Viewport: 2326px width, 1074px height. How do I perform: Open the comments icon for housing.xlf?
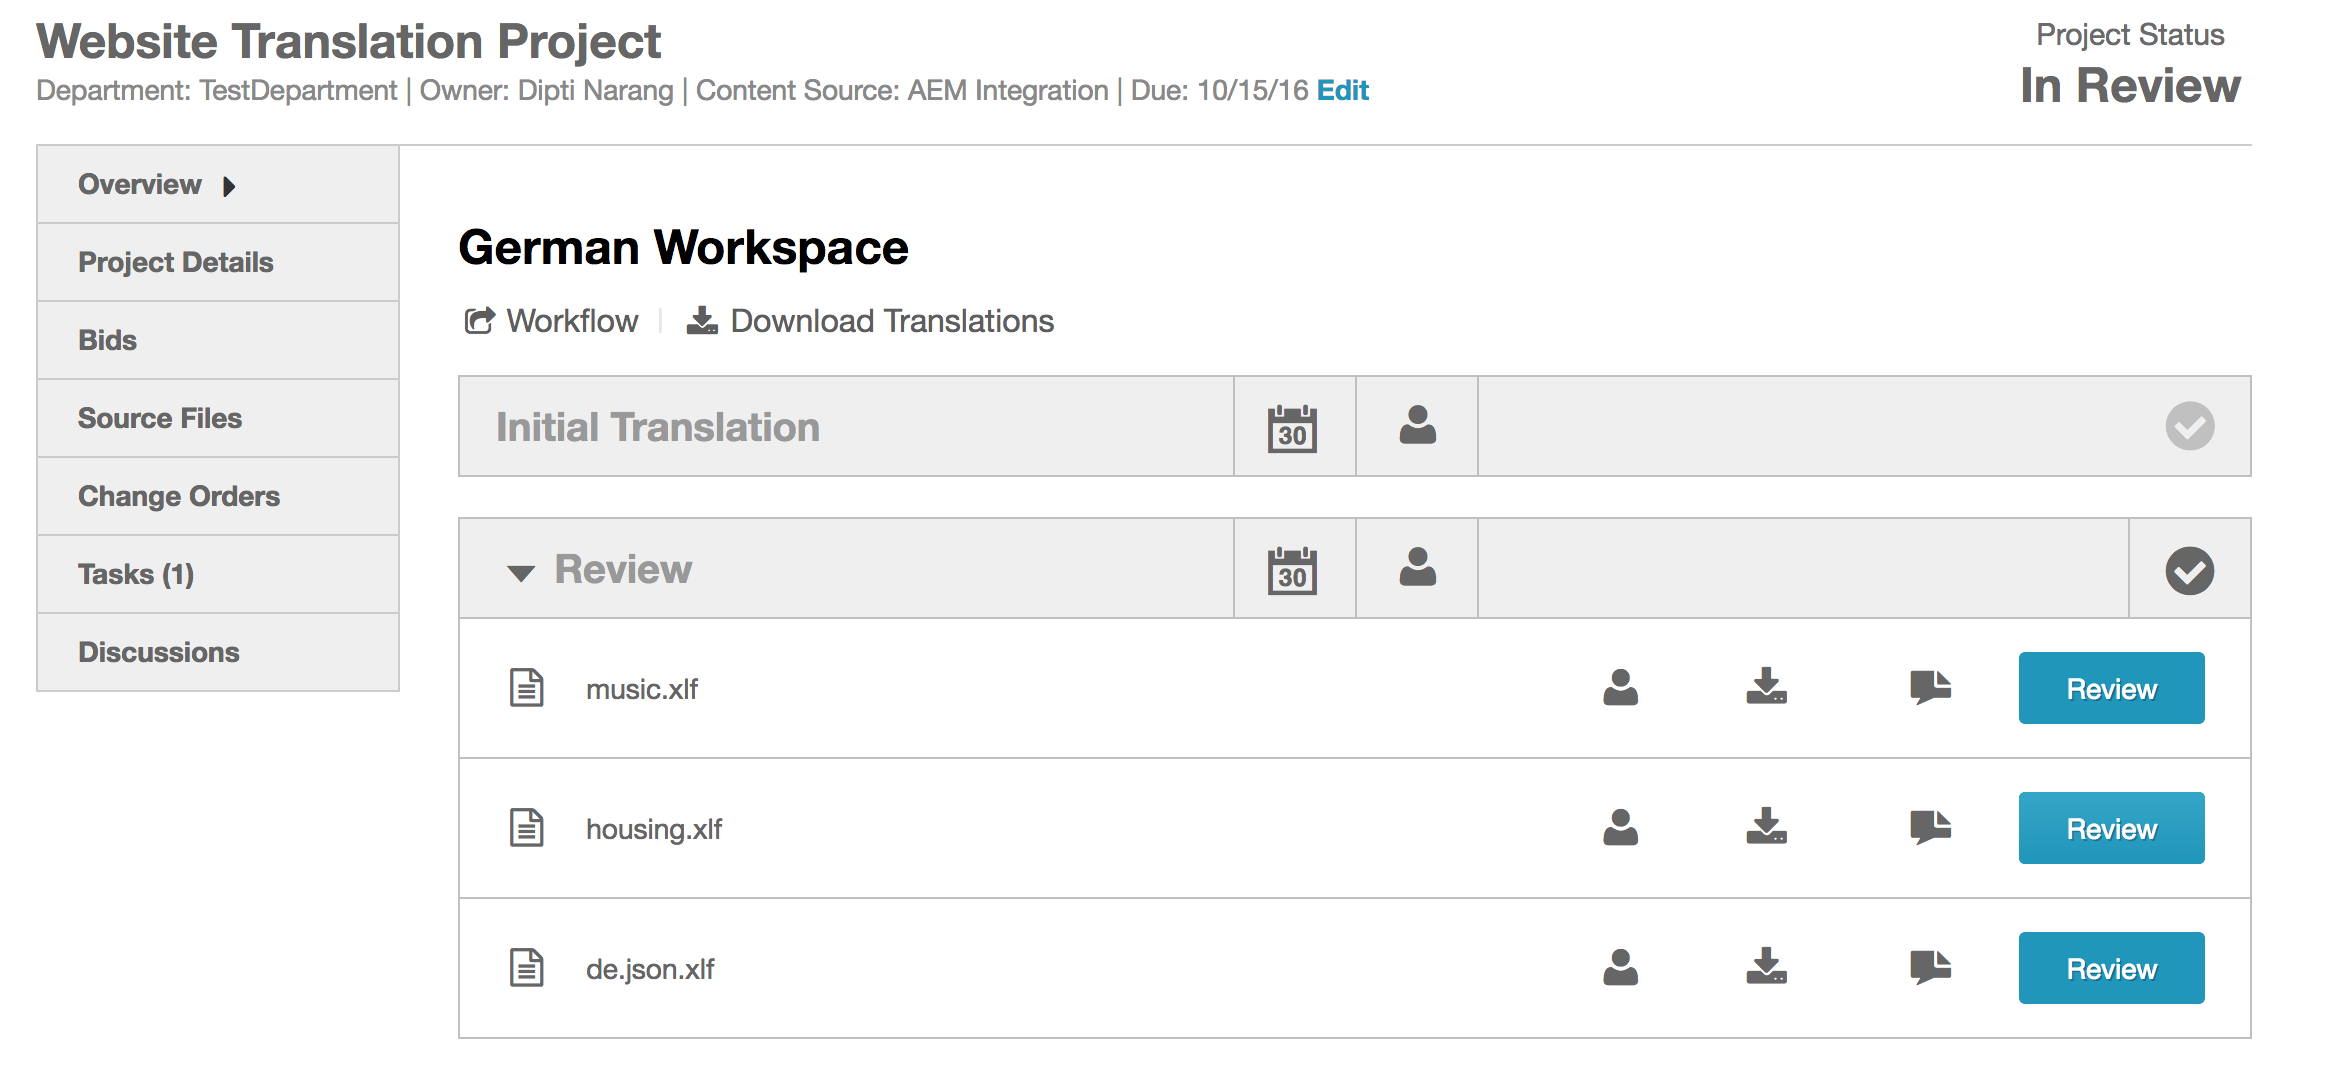pos(1930,828)
